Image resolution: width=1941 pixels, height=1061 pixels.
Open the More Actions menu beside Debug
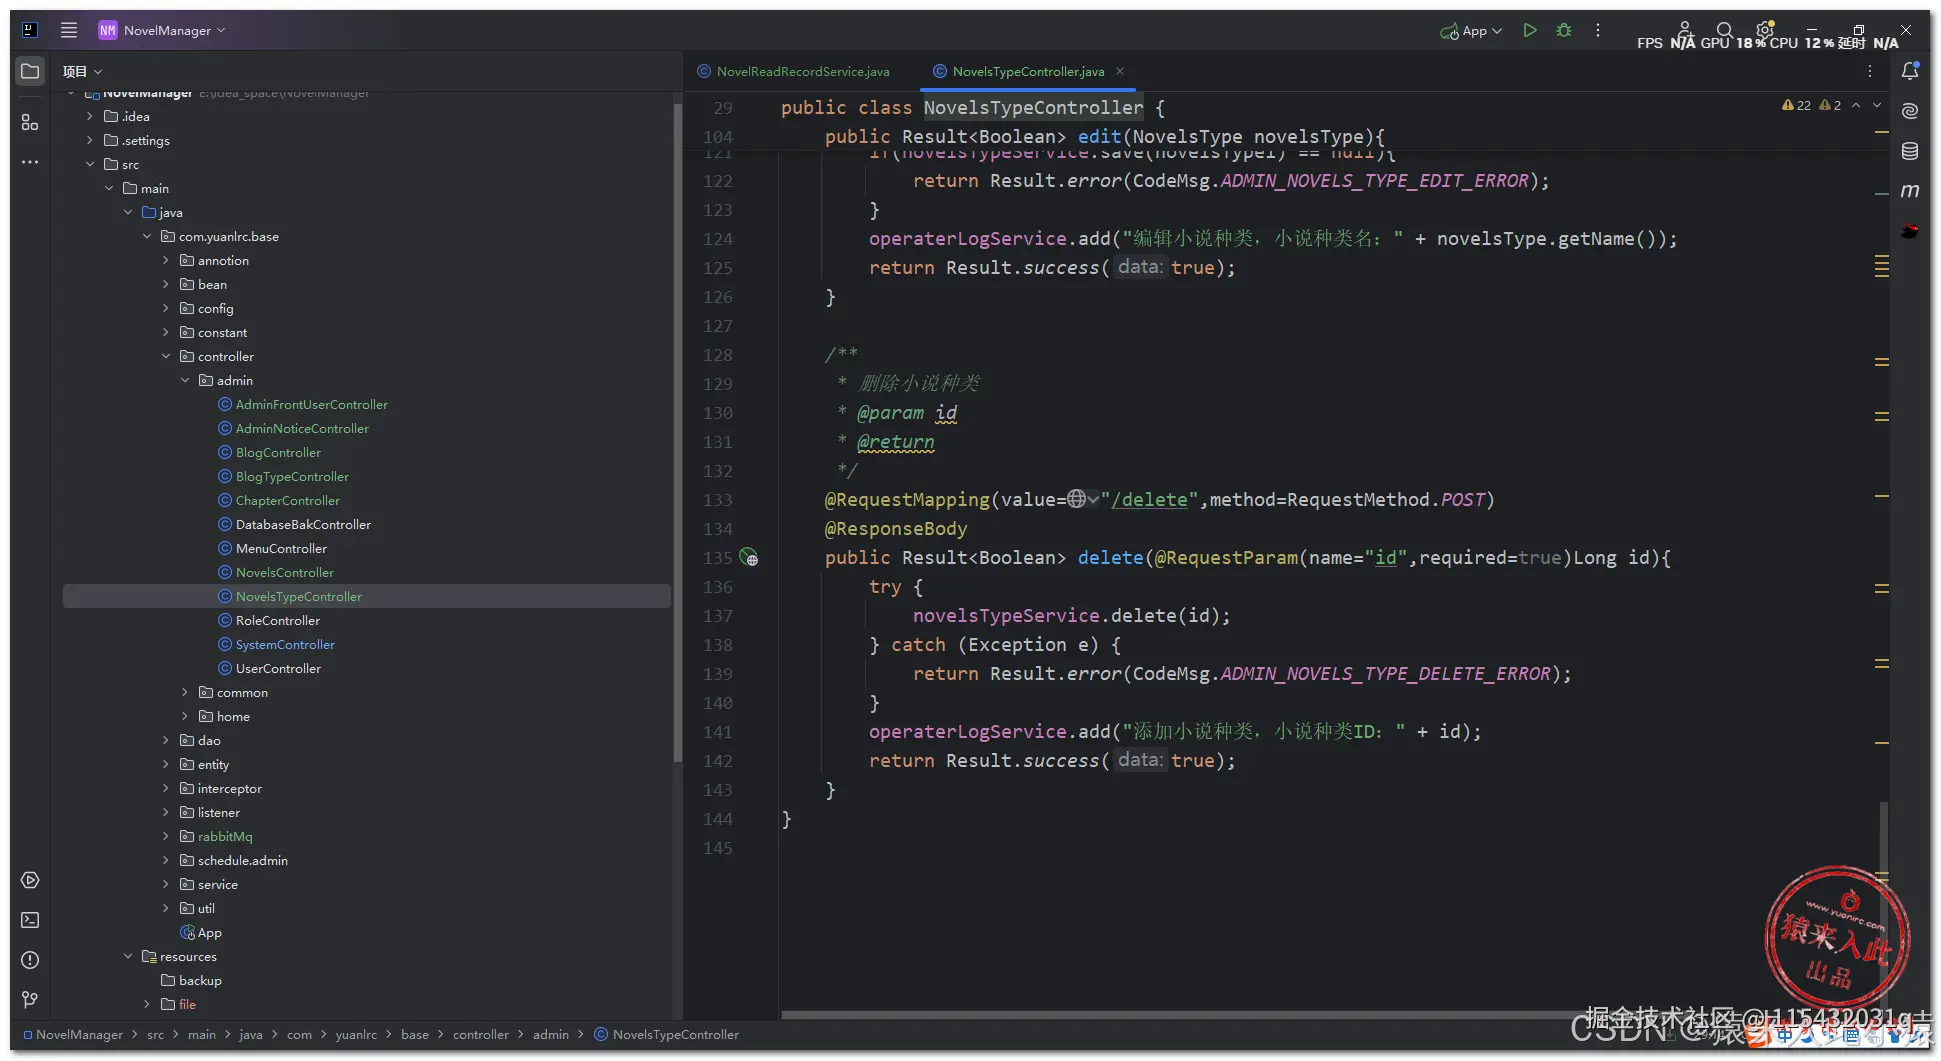[1598, 31]
